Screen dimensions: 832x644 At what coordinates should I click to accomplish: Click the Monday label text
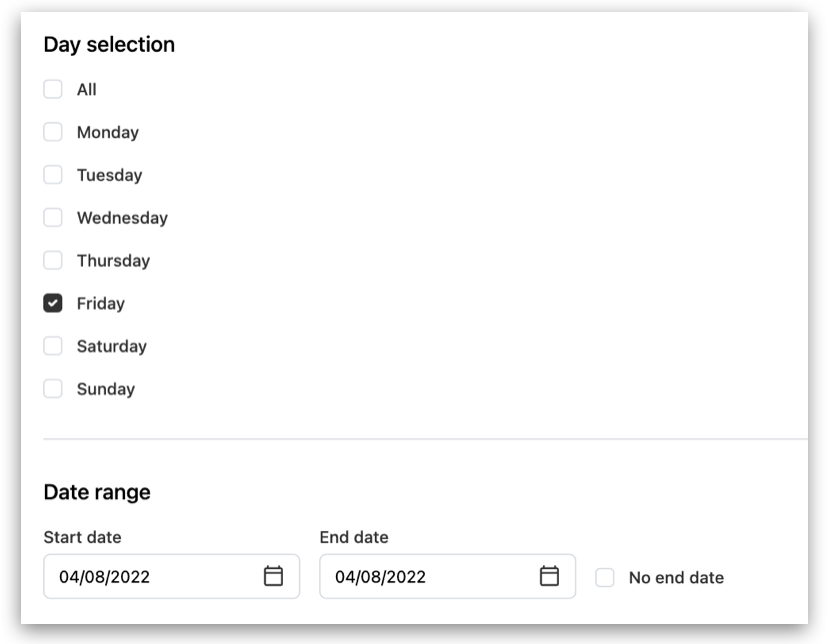click(108, 133)
